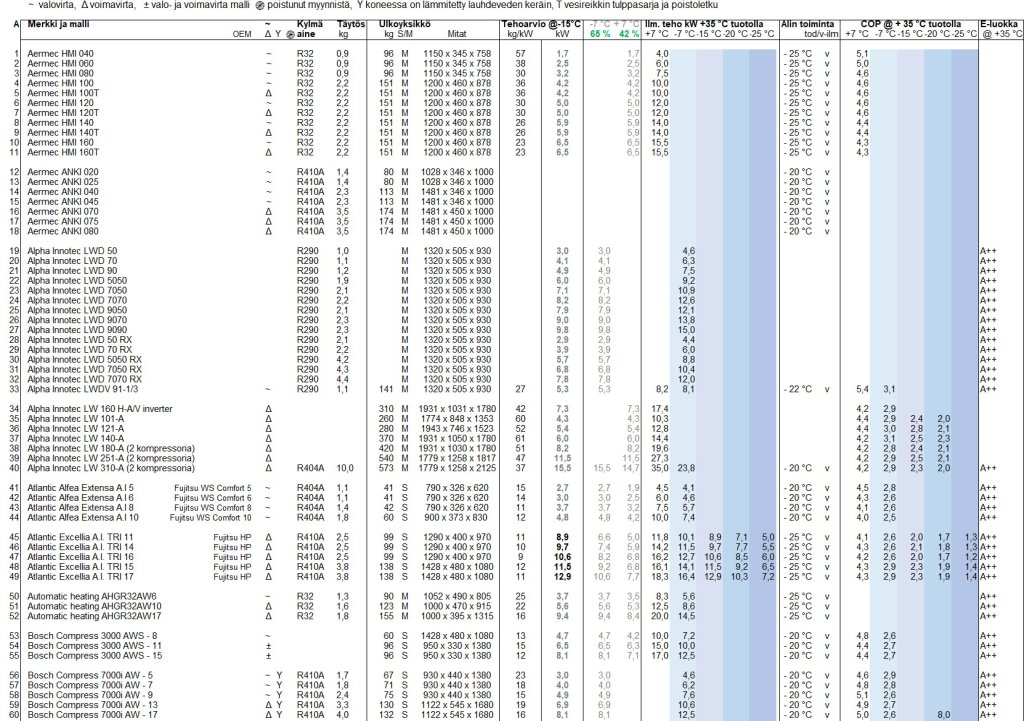Click the R404A cell for LW 310-A
The width and height of the screenshot is (1024, 721).
(x=308, y=467)
